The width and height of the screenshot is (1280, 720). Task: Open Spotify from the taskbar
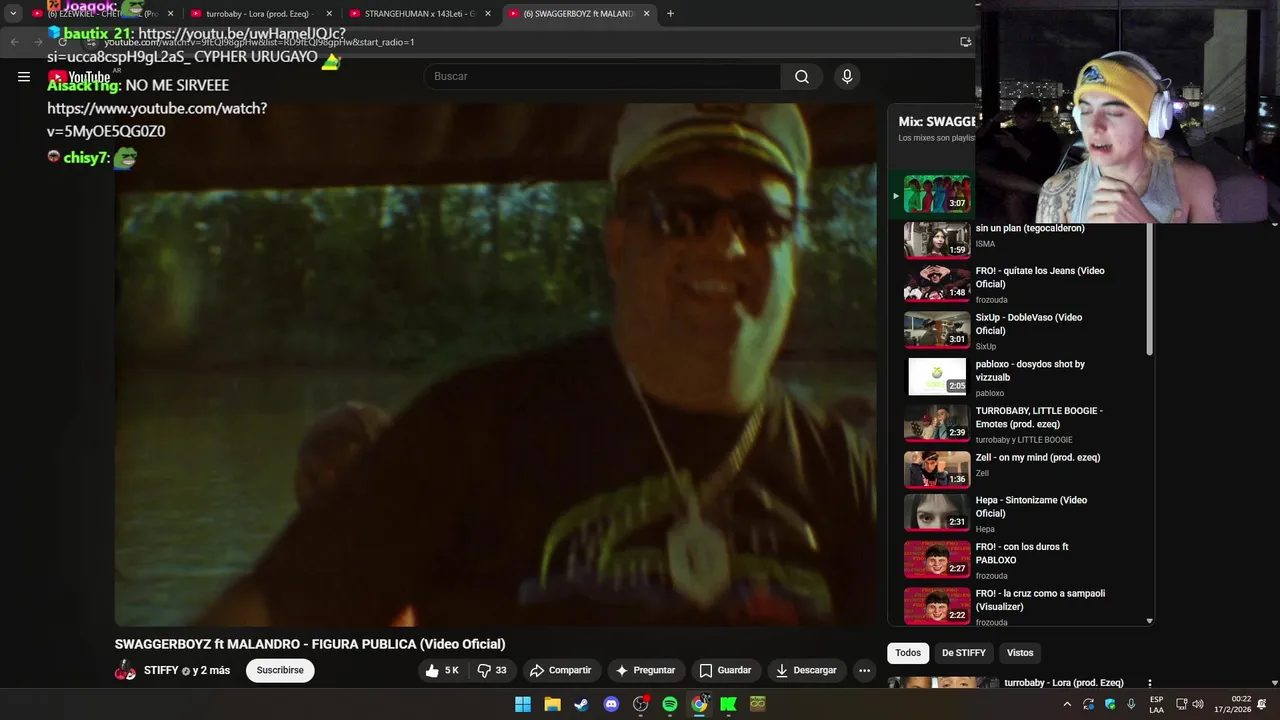coord(670,704)
